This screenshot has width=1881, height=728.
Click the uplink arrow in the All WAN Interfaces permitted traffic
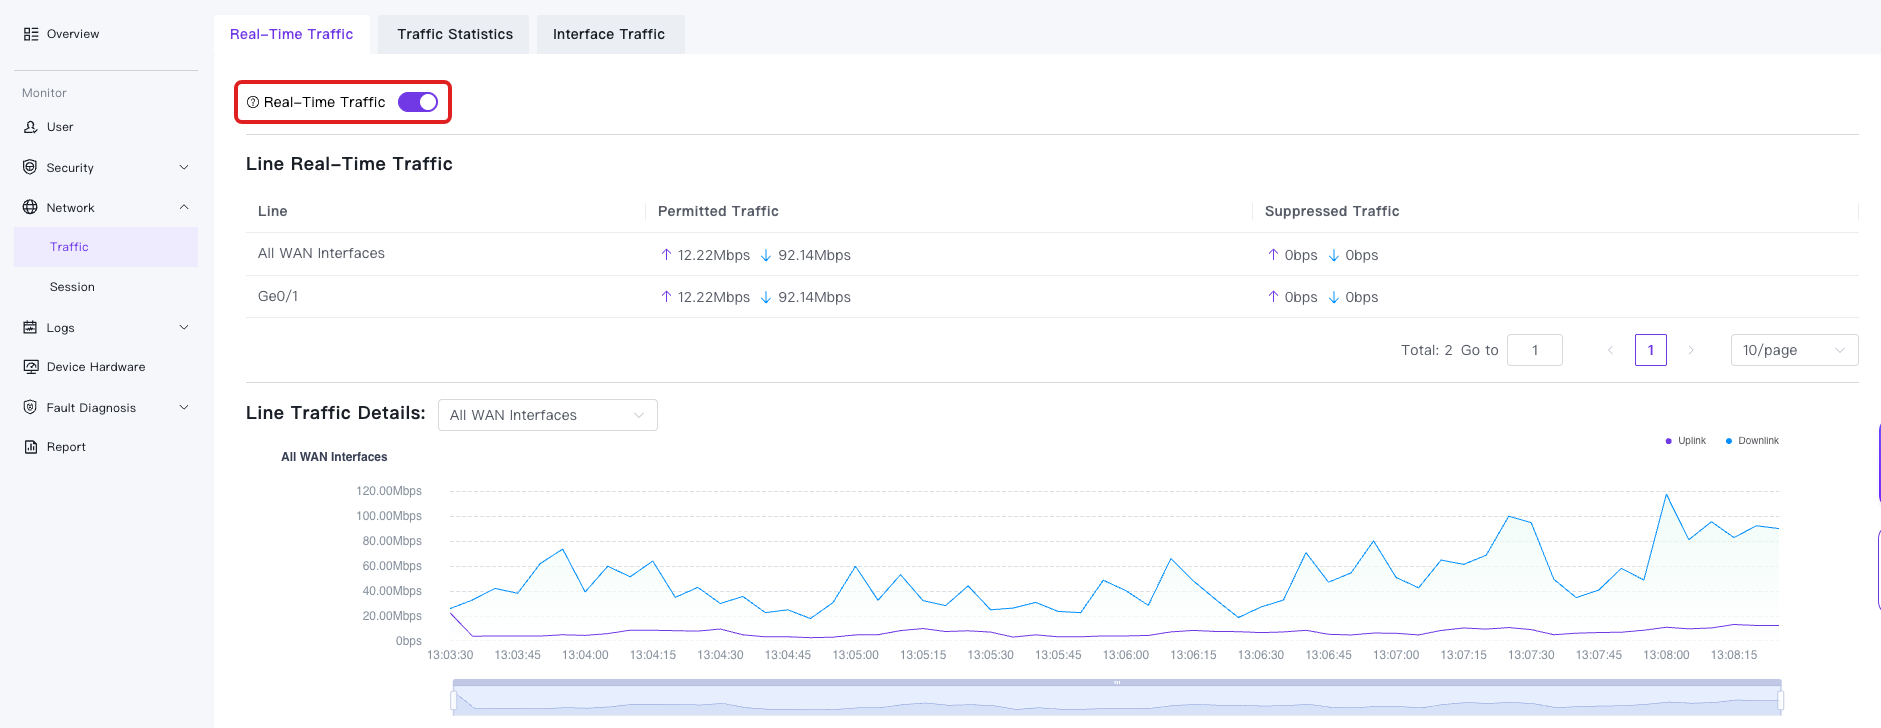(x=666, y=255)
